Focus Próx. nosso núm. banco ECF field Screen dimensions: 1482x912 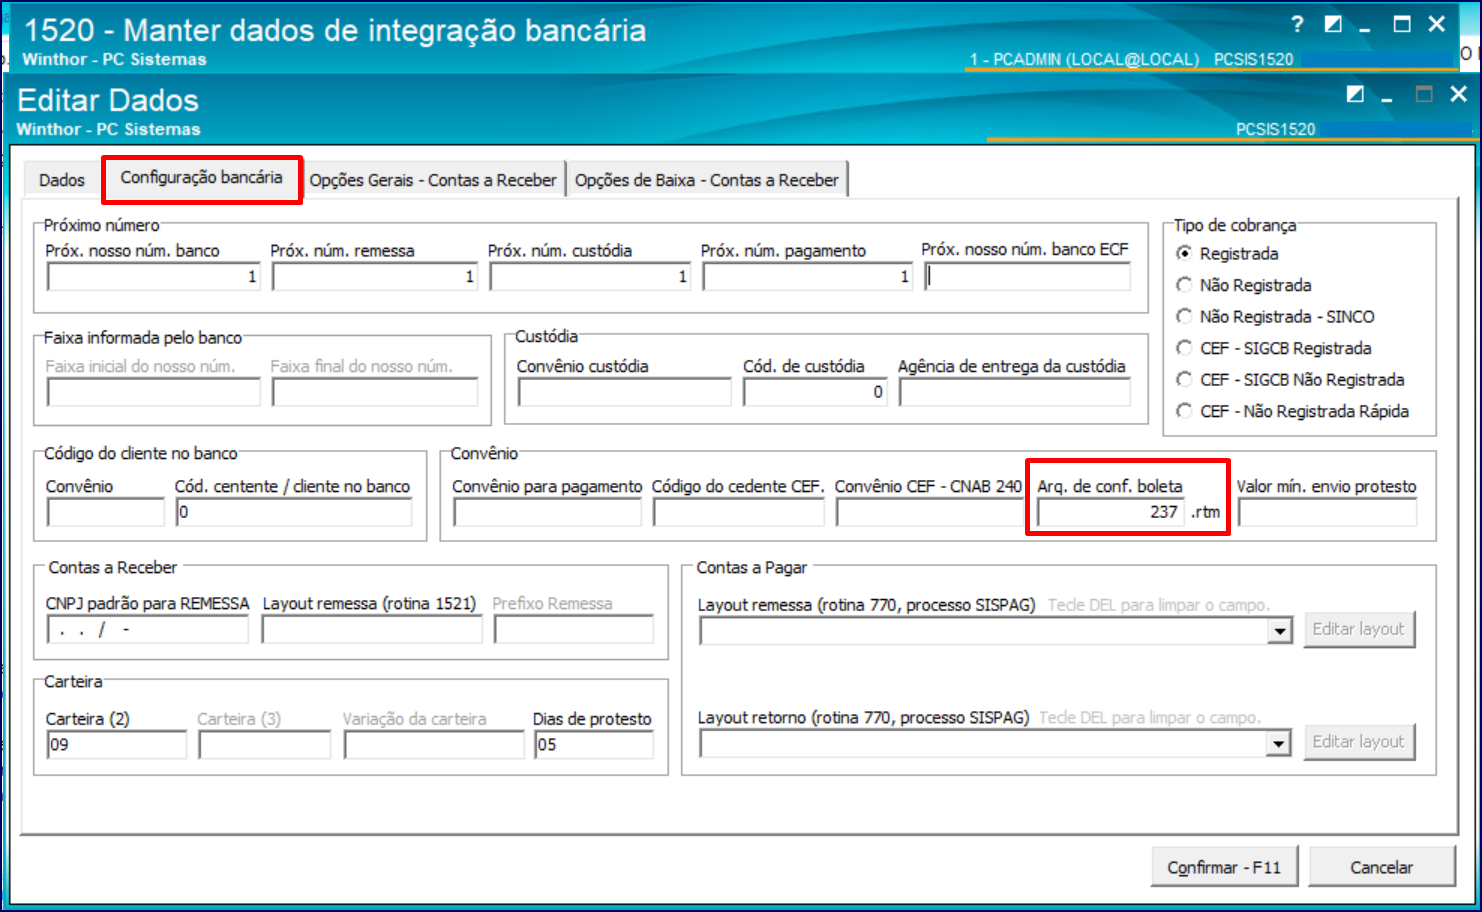pos(1027,277)
